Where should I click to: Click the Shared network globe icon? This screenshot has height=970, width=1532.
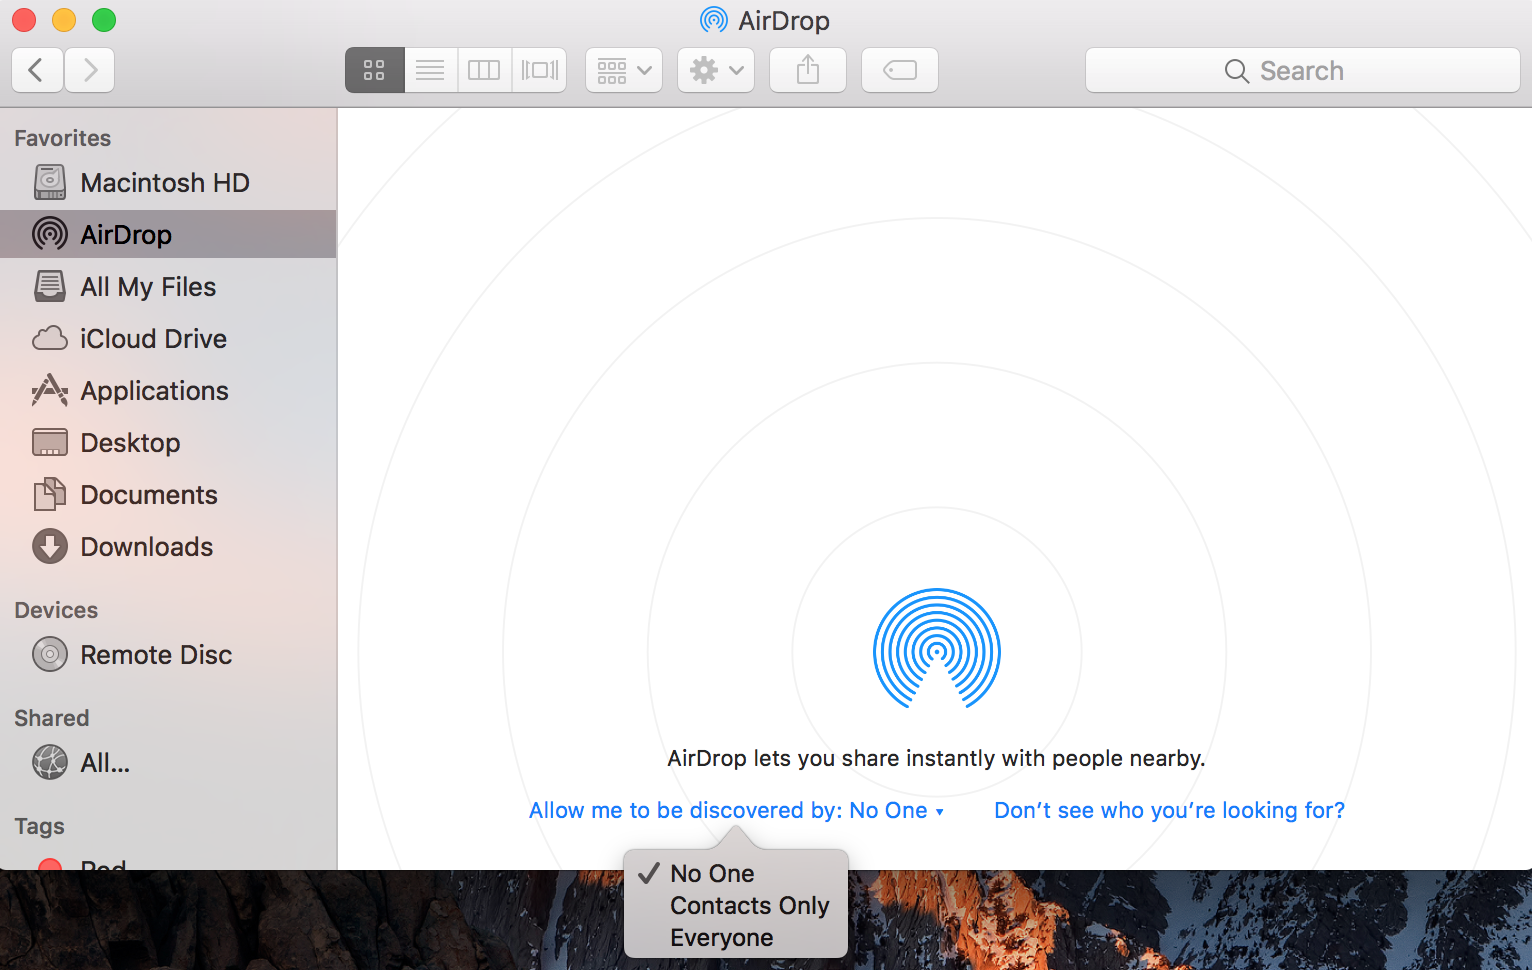point(50,762)
